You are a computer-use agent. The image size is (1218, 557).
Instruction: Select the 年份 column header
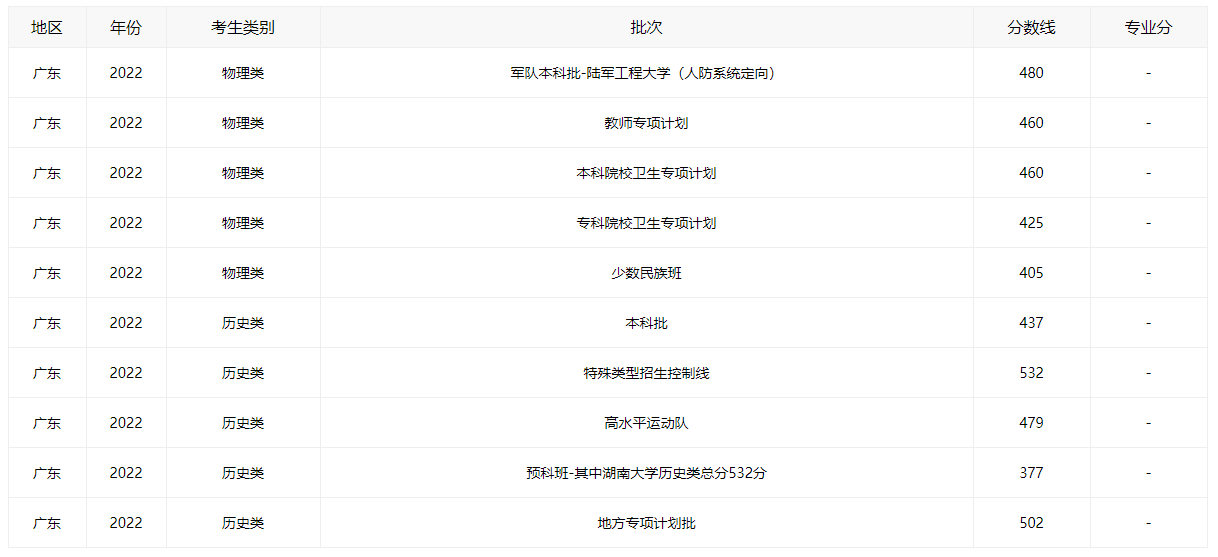coord(126,28)
